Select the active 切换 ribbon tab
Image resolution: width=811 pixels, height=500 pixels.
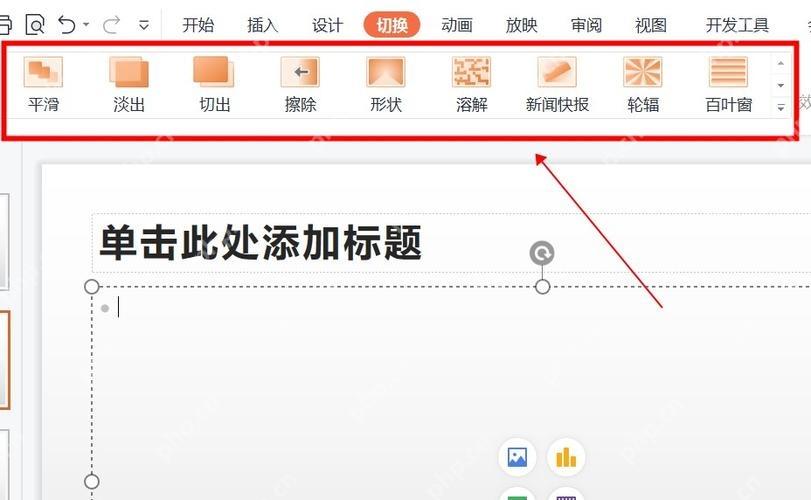[392, 25]
